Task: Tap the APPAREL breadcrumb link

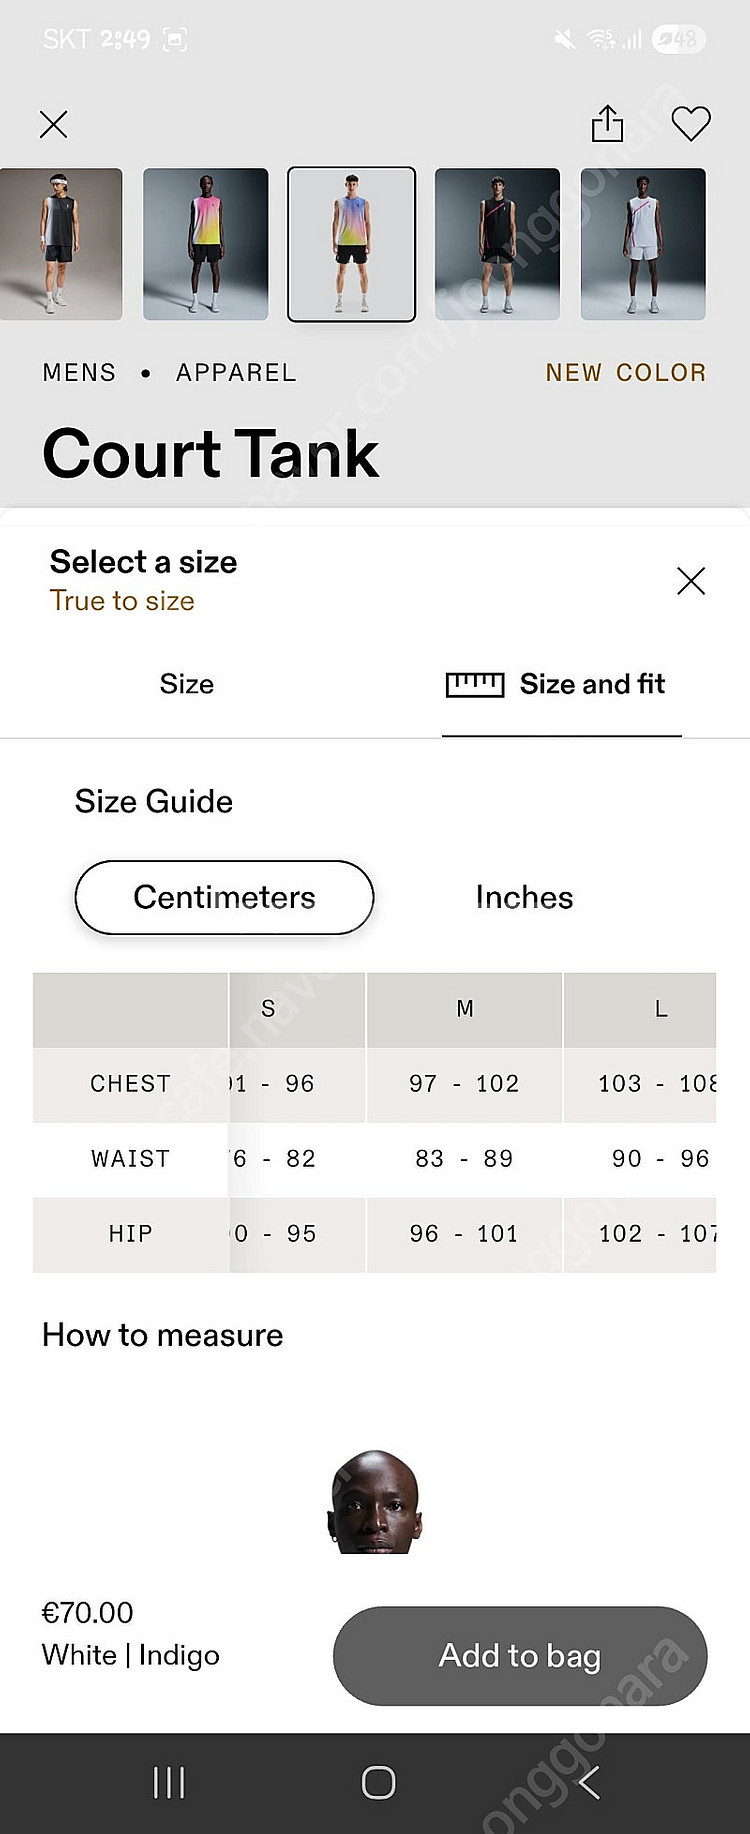Action: 236,373
